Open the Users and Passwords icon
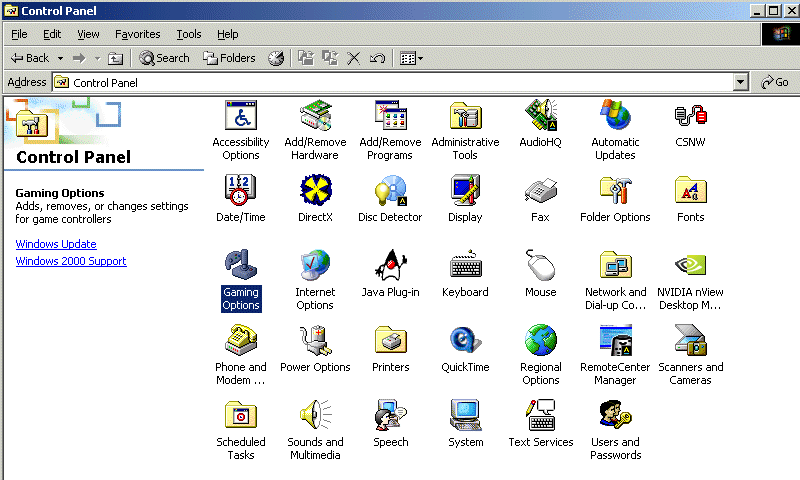The width and height of the screenshot is (800, 480). click(615, 415)
